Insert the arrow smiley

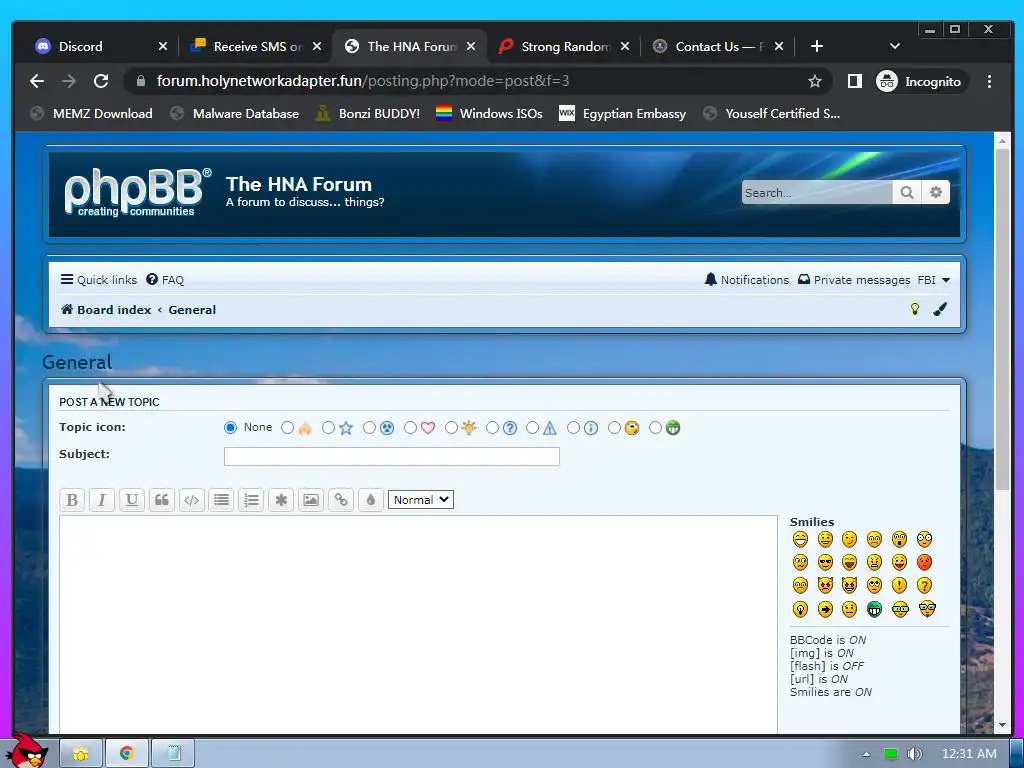825,609
